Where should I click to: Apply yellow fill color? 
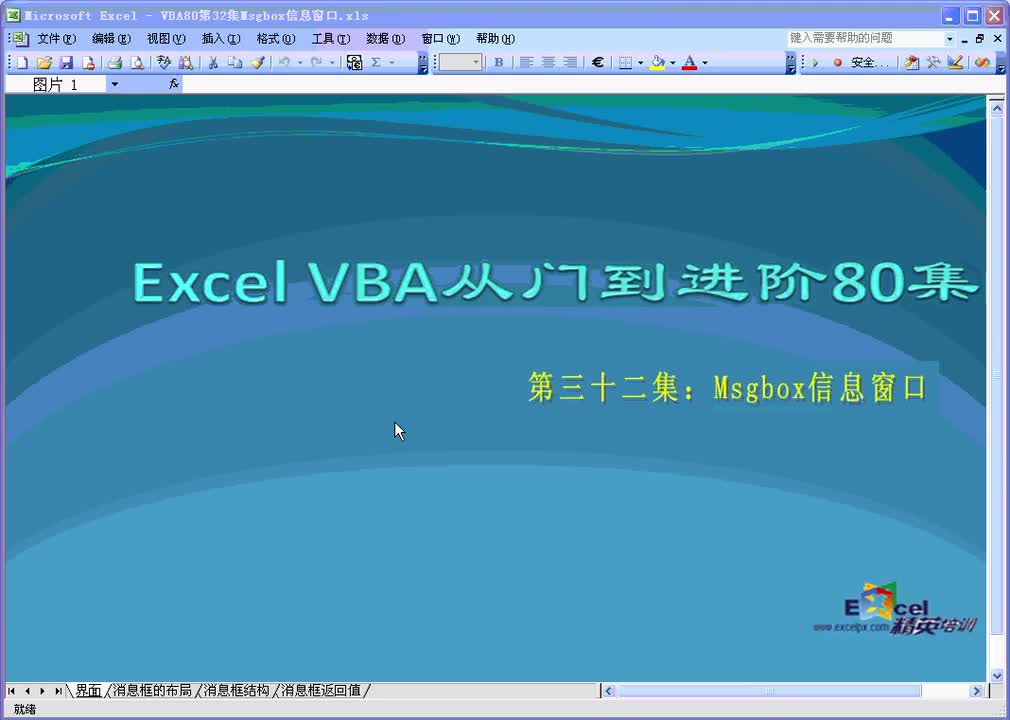pos(657,62)
